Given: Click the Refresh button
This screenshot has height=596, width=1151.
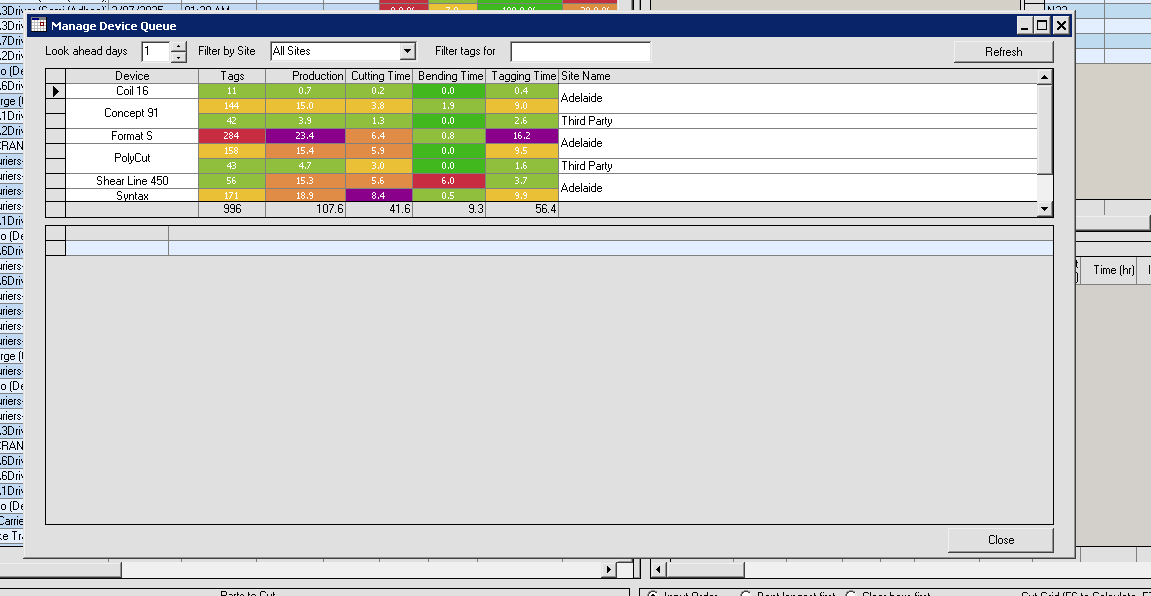Looking at the screenshot, I should pyautogui.click(x=1003, y=51).
